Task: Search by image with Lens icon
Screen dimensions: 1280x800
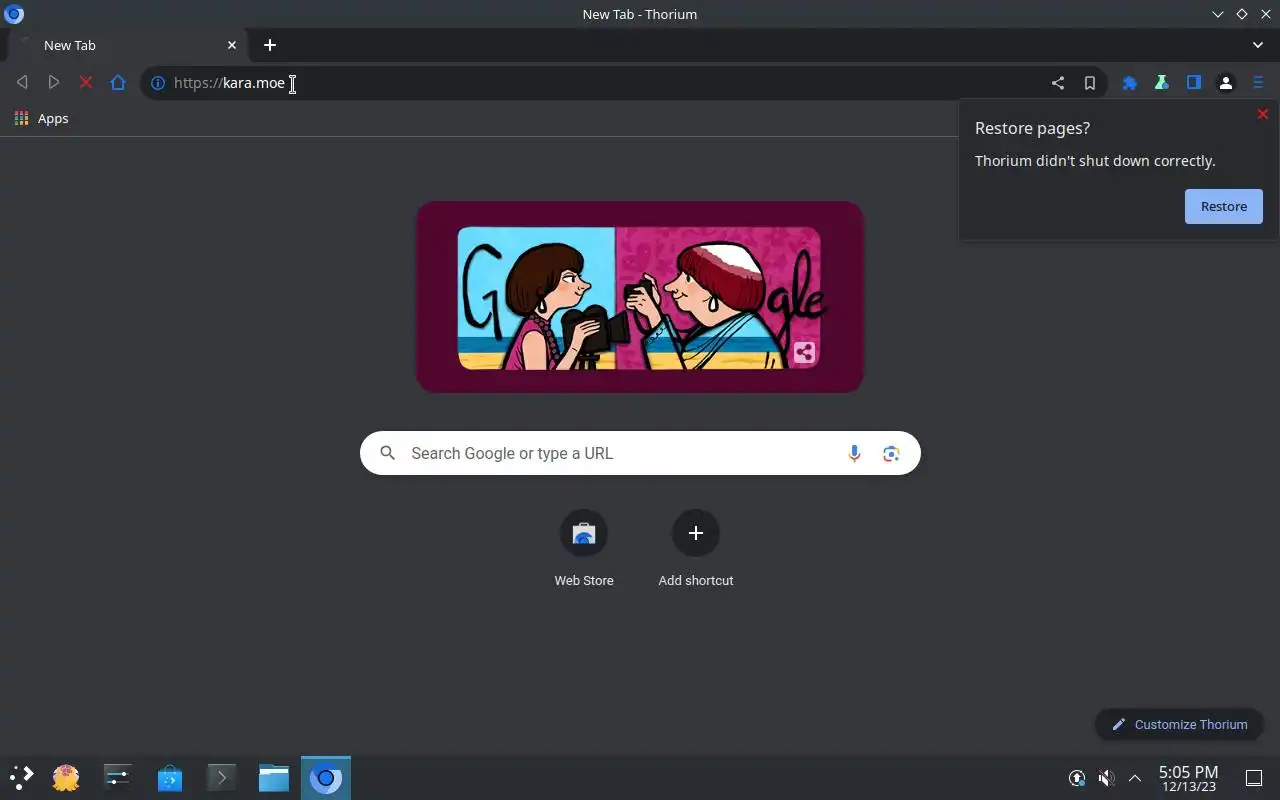Action: pos(891,453)
